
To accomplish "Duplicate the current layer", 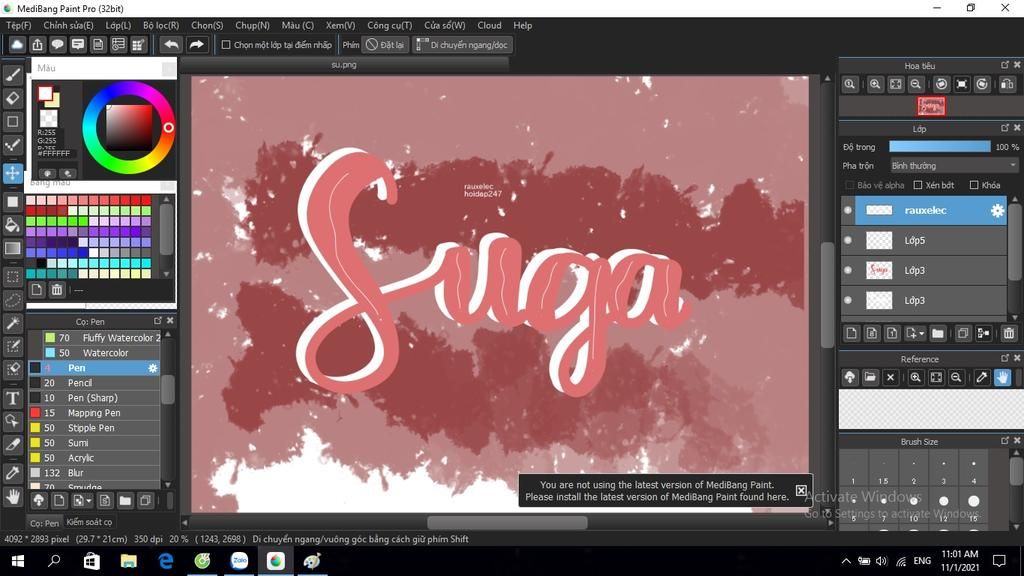I will point(963,334).
